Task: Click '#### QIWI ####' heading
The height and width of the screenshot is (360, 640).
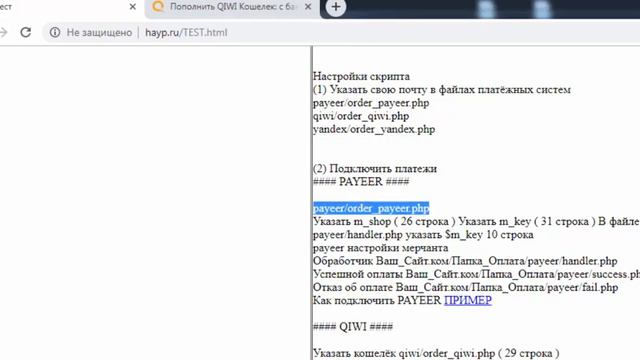Action: 353,327
